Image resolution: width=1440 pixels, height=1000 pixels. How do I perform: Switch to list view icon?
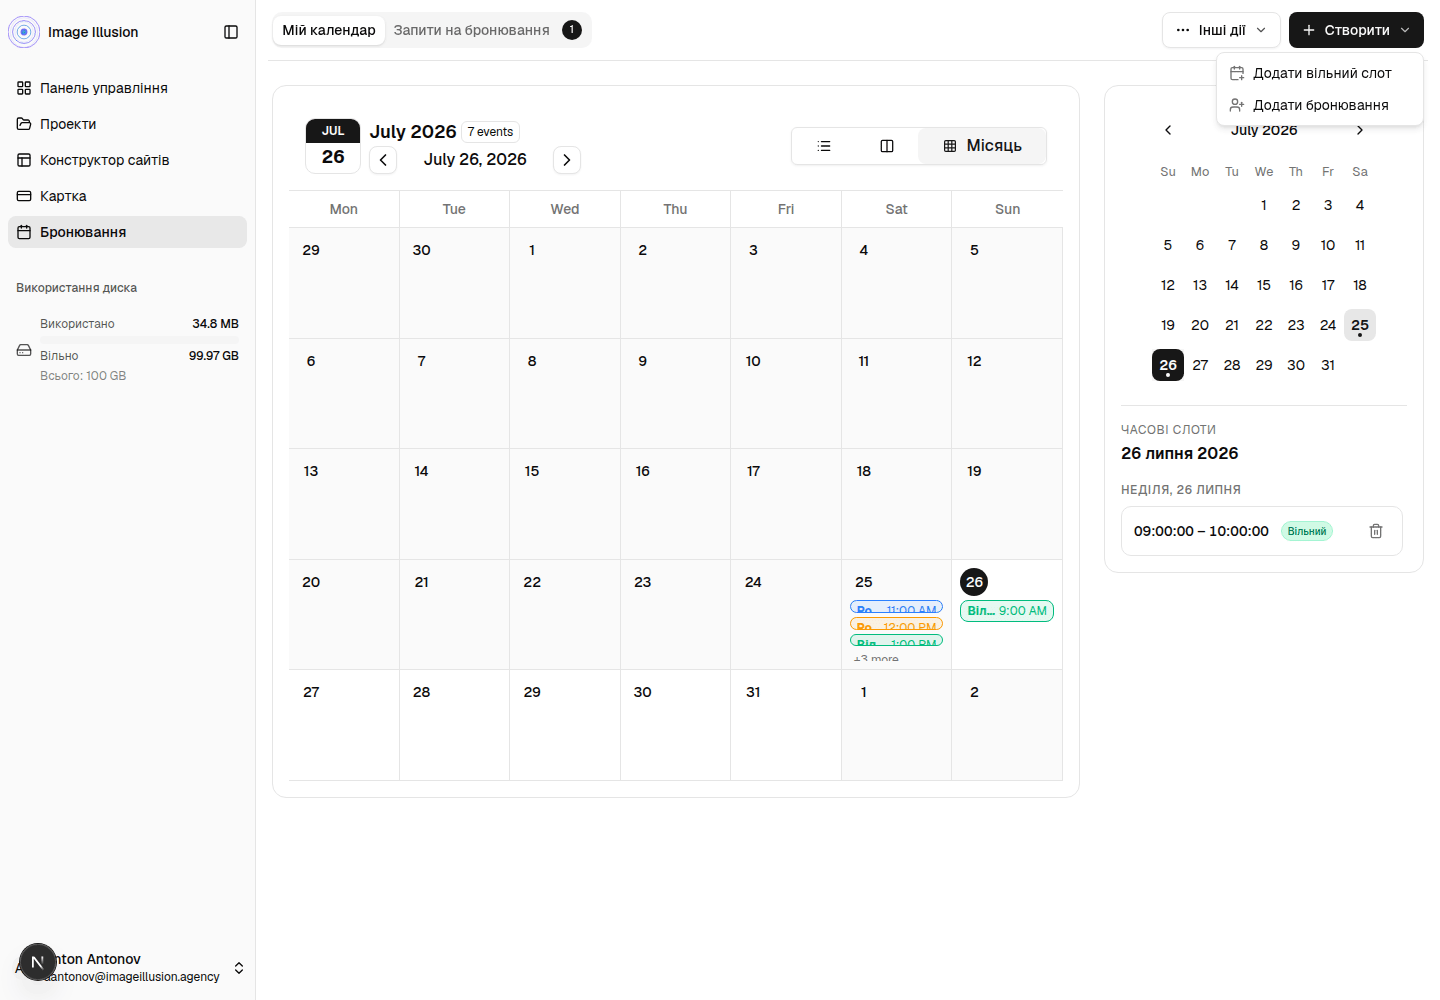click(x=824, y=146)
